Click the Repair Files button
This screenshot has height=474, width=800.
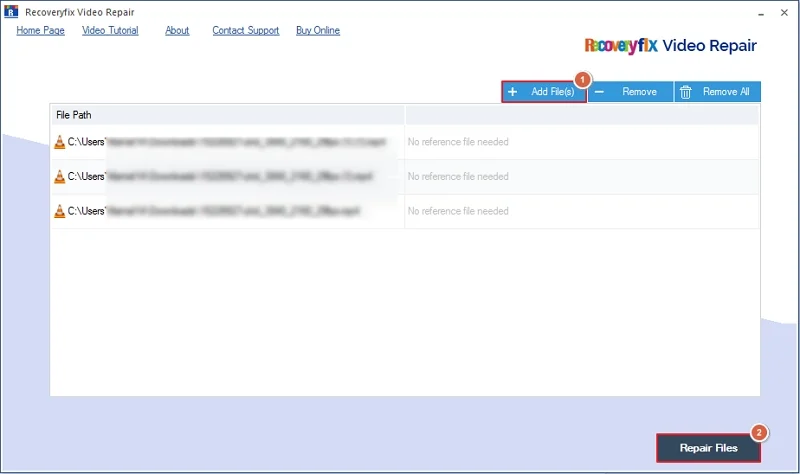tap(708, 448)
